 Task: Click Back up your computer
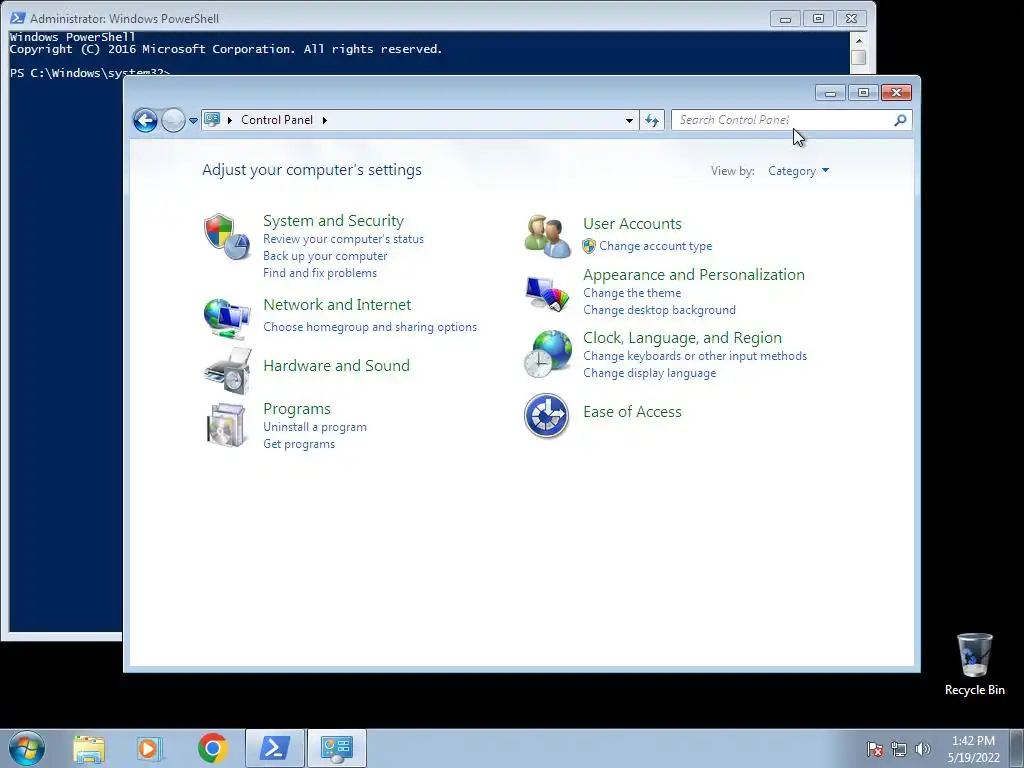tap(325, 256)
